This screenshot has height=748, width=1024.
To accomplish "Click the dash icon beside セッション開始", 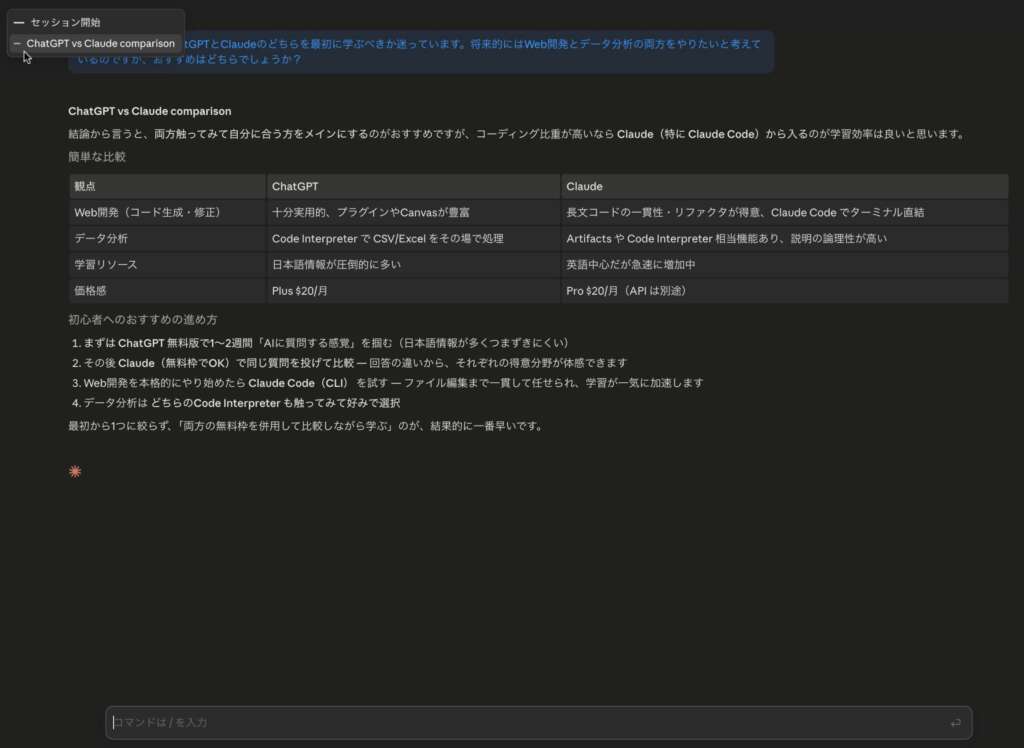I will click(18, 22).
